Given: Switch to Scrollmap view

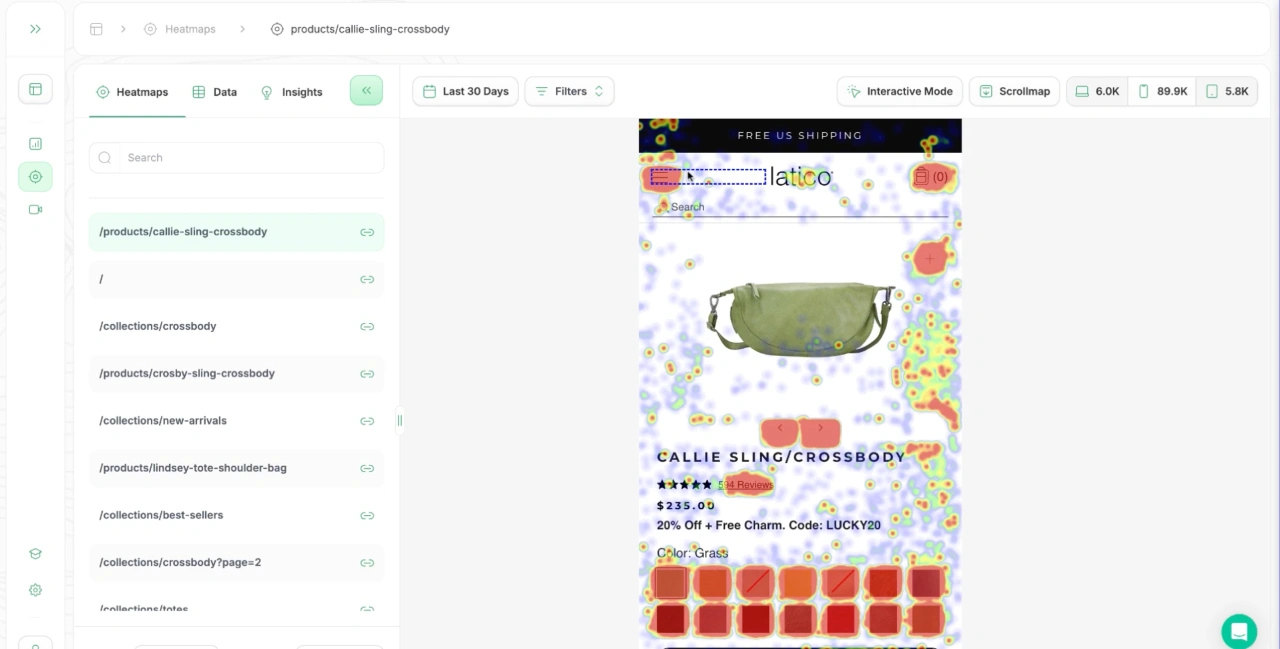Looking at the screenshot, I should (x=1014, y=91).
